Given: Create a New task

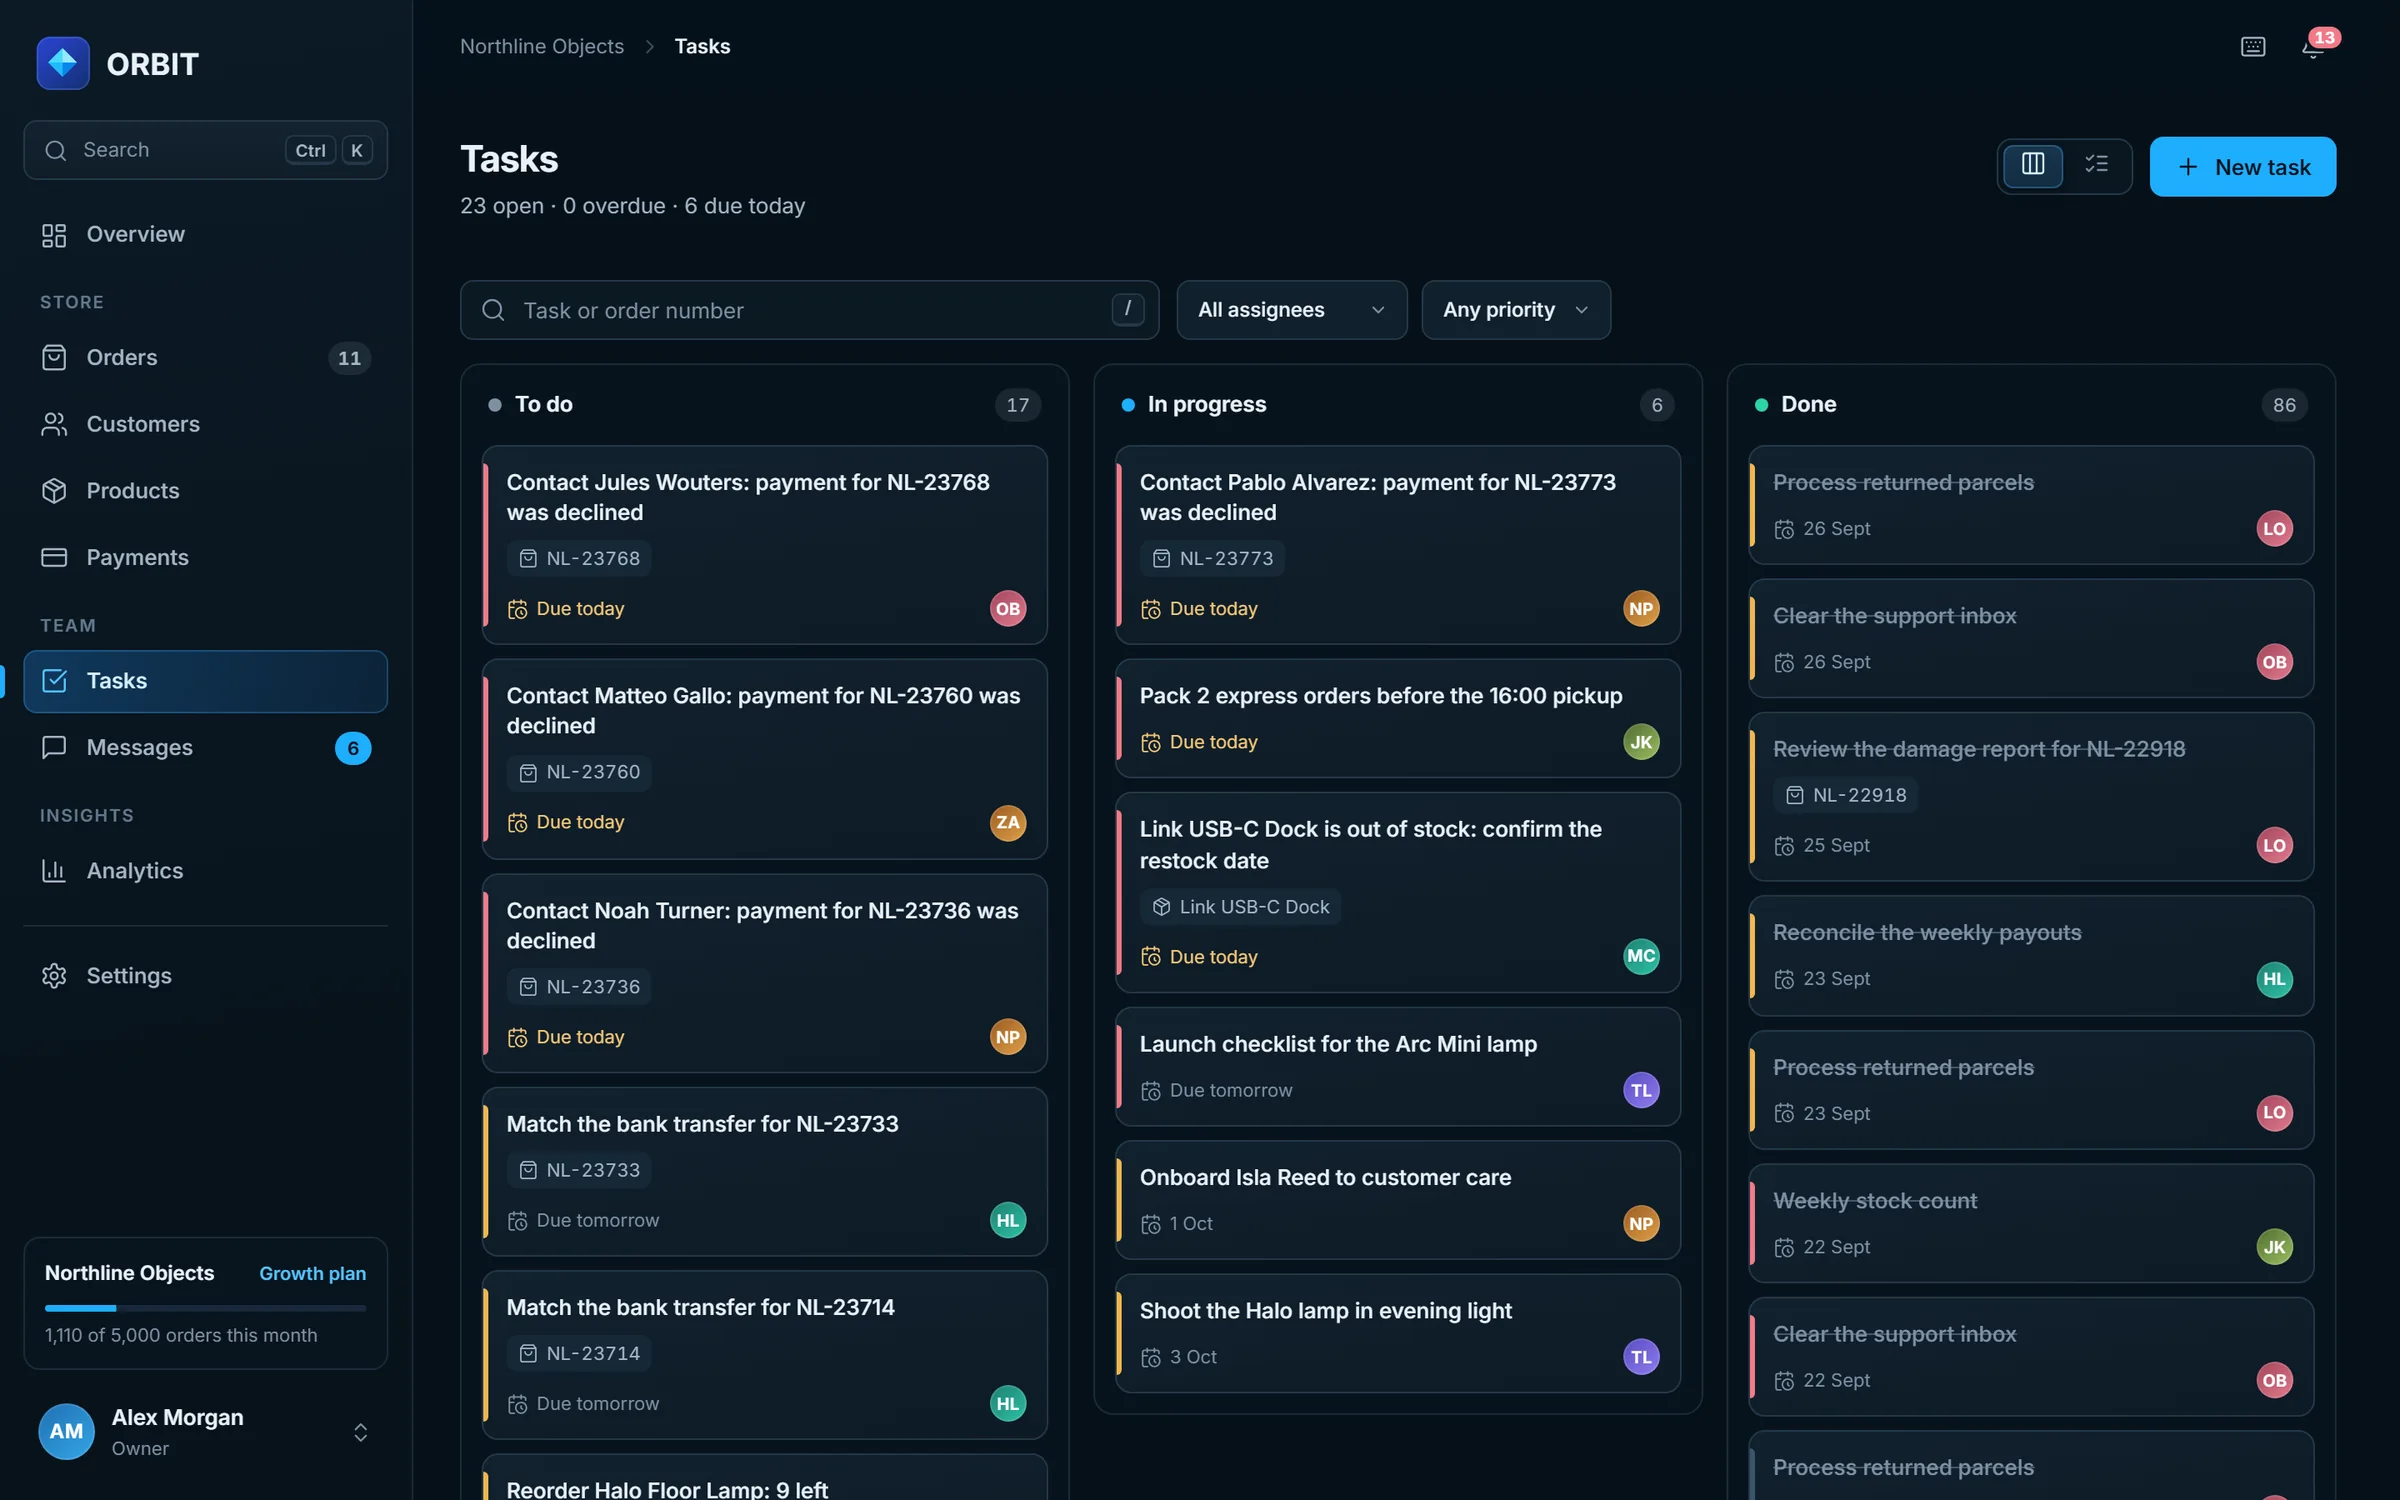Looking at the screenshot, I should 2243,167.
